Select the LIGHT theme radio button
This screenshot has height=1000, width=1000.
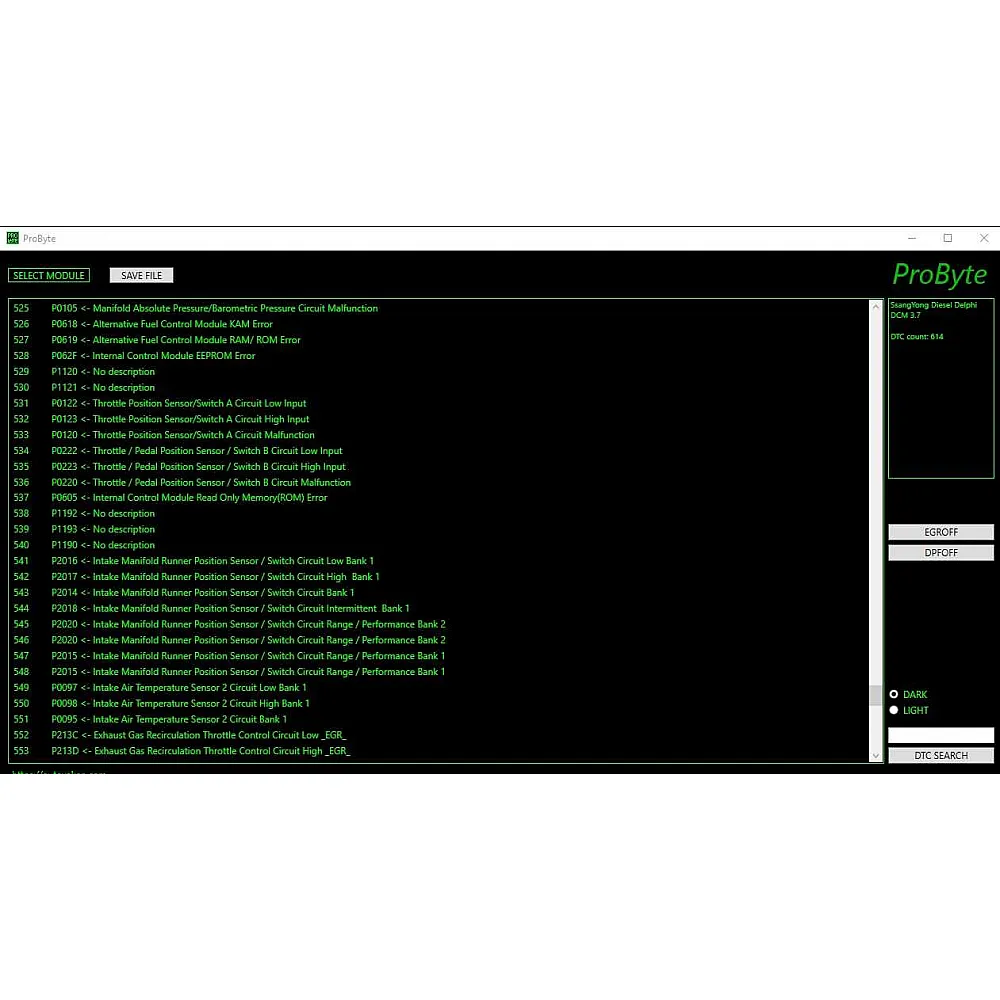894,710
